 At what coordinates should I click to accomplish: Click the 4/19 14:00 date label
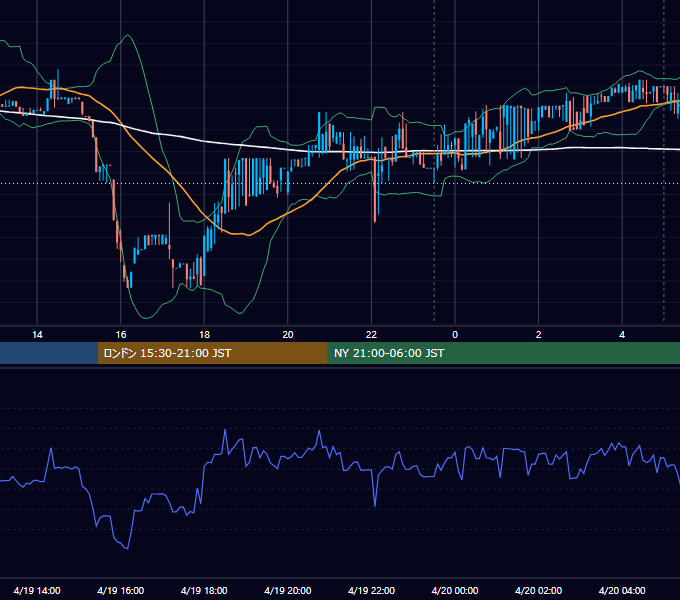(x=37, y=590)
